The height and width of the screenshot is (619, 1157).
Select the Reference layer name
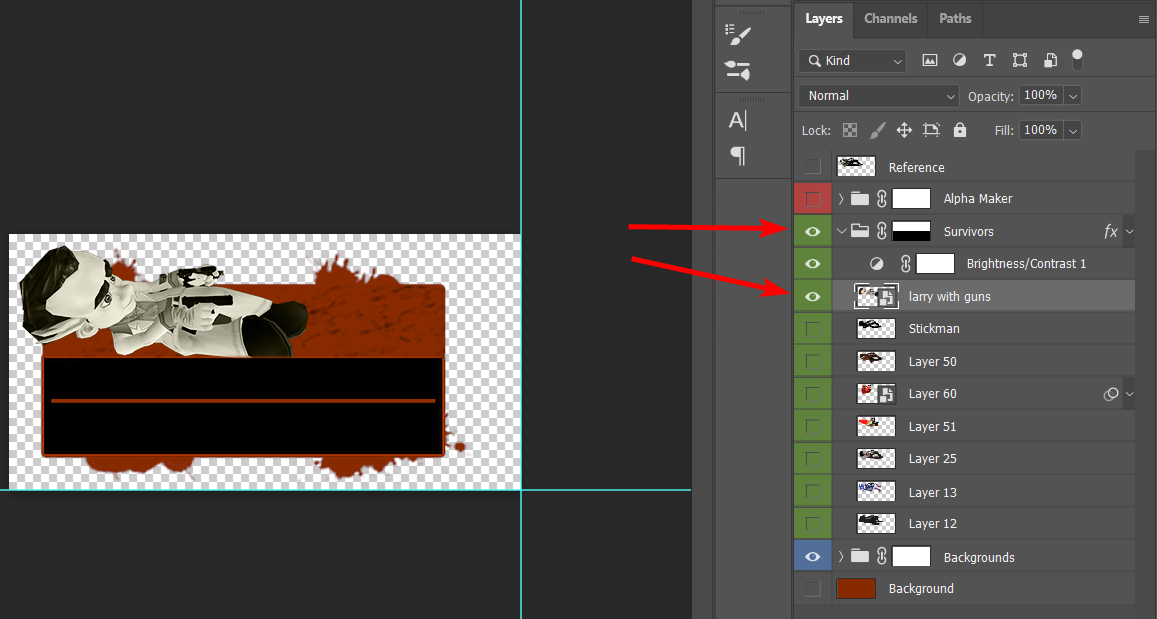click(x=916, y=167)
